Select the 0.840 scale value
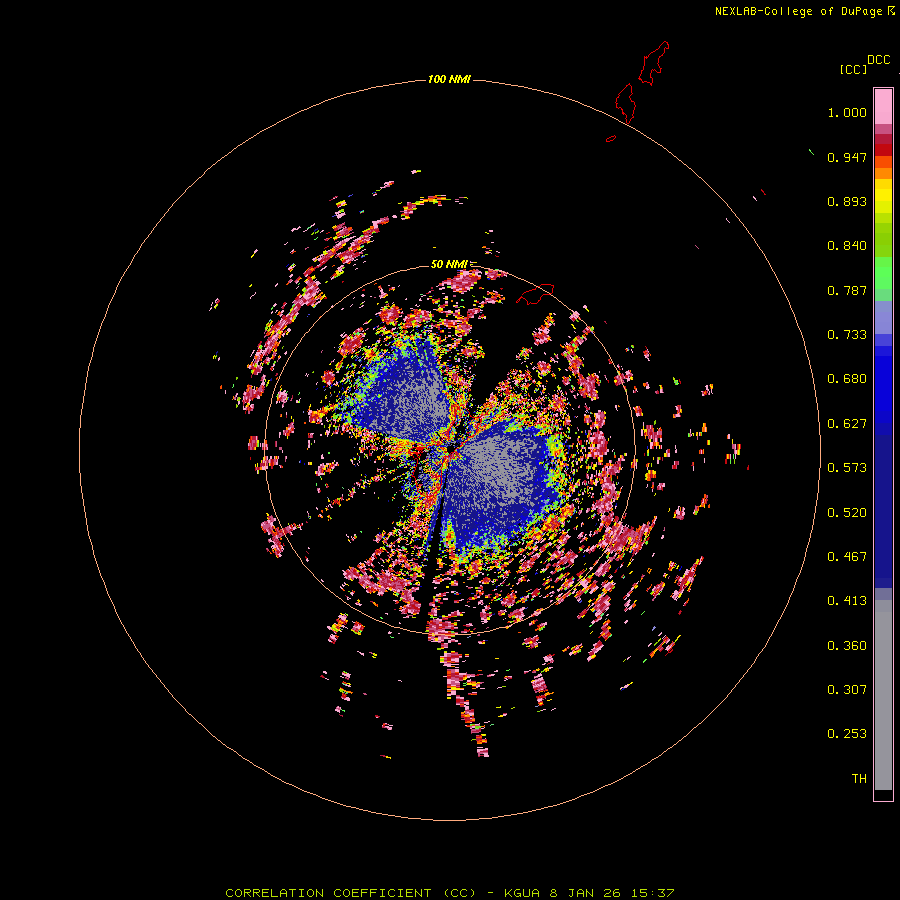The image size is (900, 900). 847,246
